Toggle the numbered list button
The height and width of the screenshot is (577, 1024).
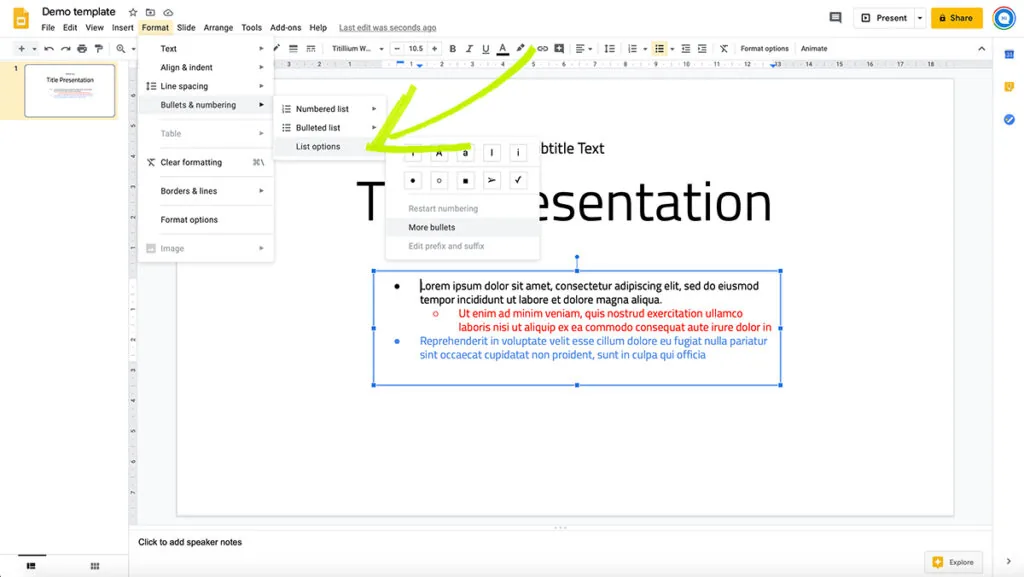[632, 48]
